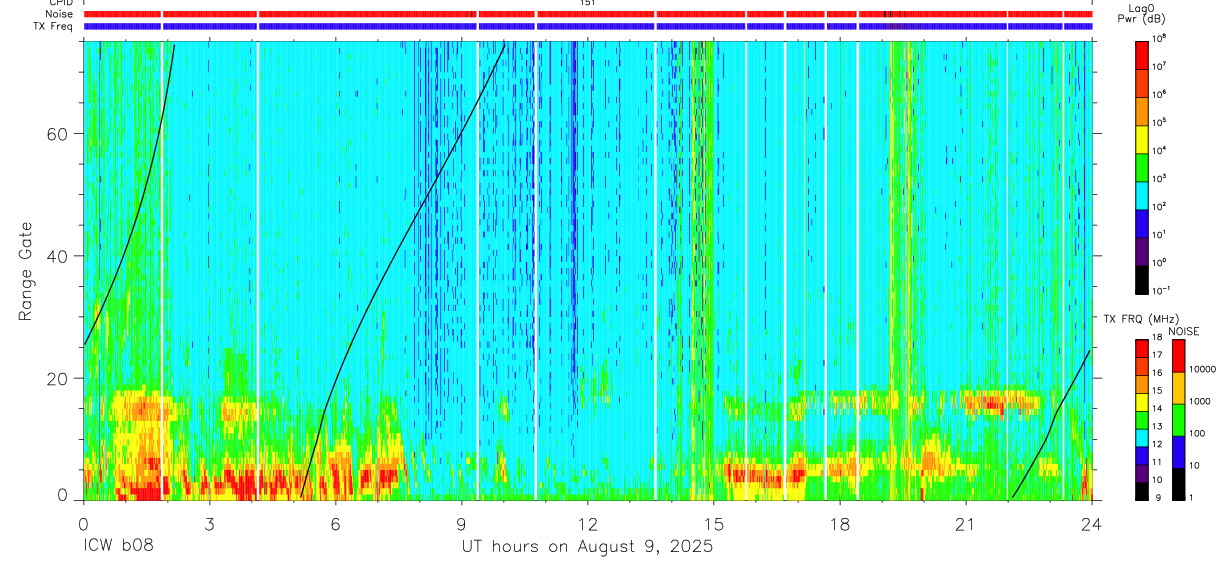Image resolution: width=1228 pixels, height=567 pixels.
Task: Click the '60' tick label on the Range Gate axis
Action: point(60,134)
